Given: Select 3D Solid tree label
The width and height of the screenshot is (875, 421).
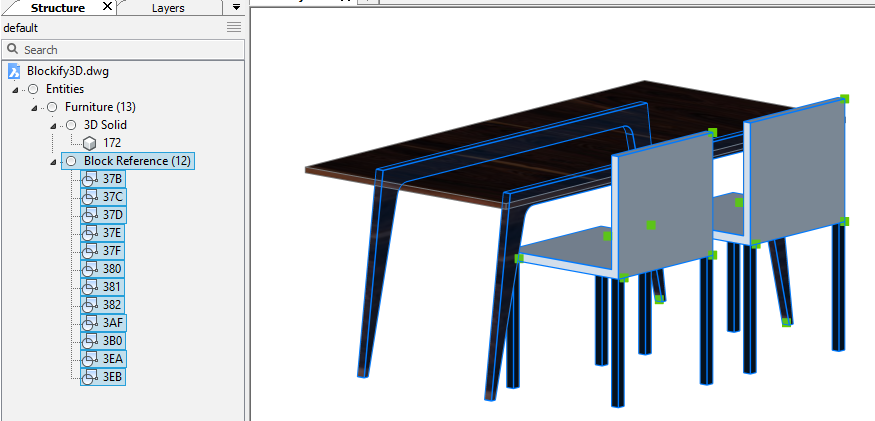Looking at the screenshot, I should click(105, 125).
